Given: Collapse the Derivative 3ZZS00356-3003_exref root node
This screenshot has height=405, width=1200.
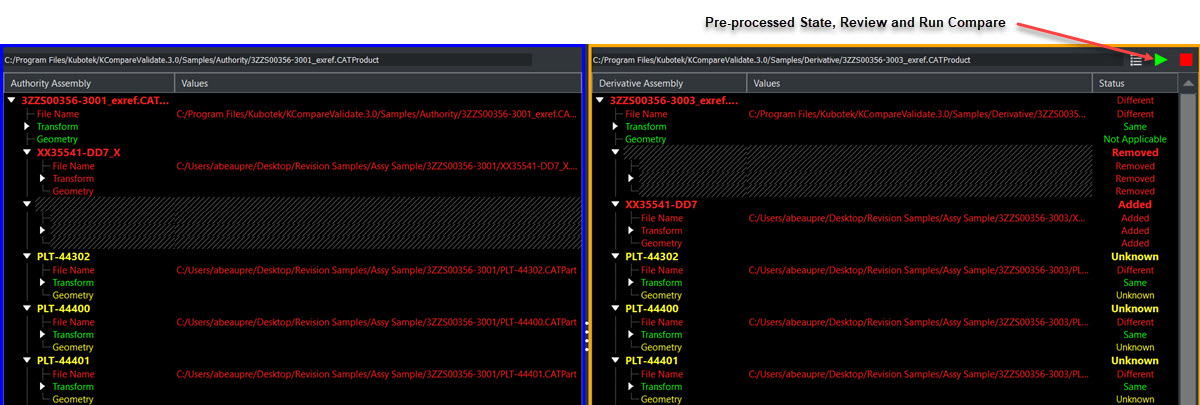Looking at the screenshot, I should point(599,100).
